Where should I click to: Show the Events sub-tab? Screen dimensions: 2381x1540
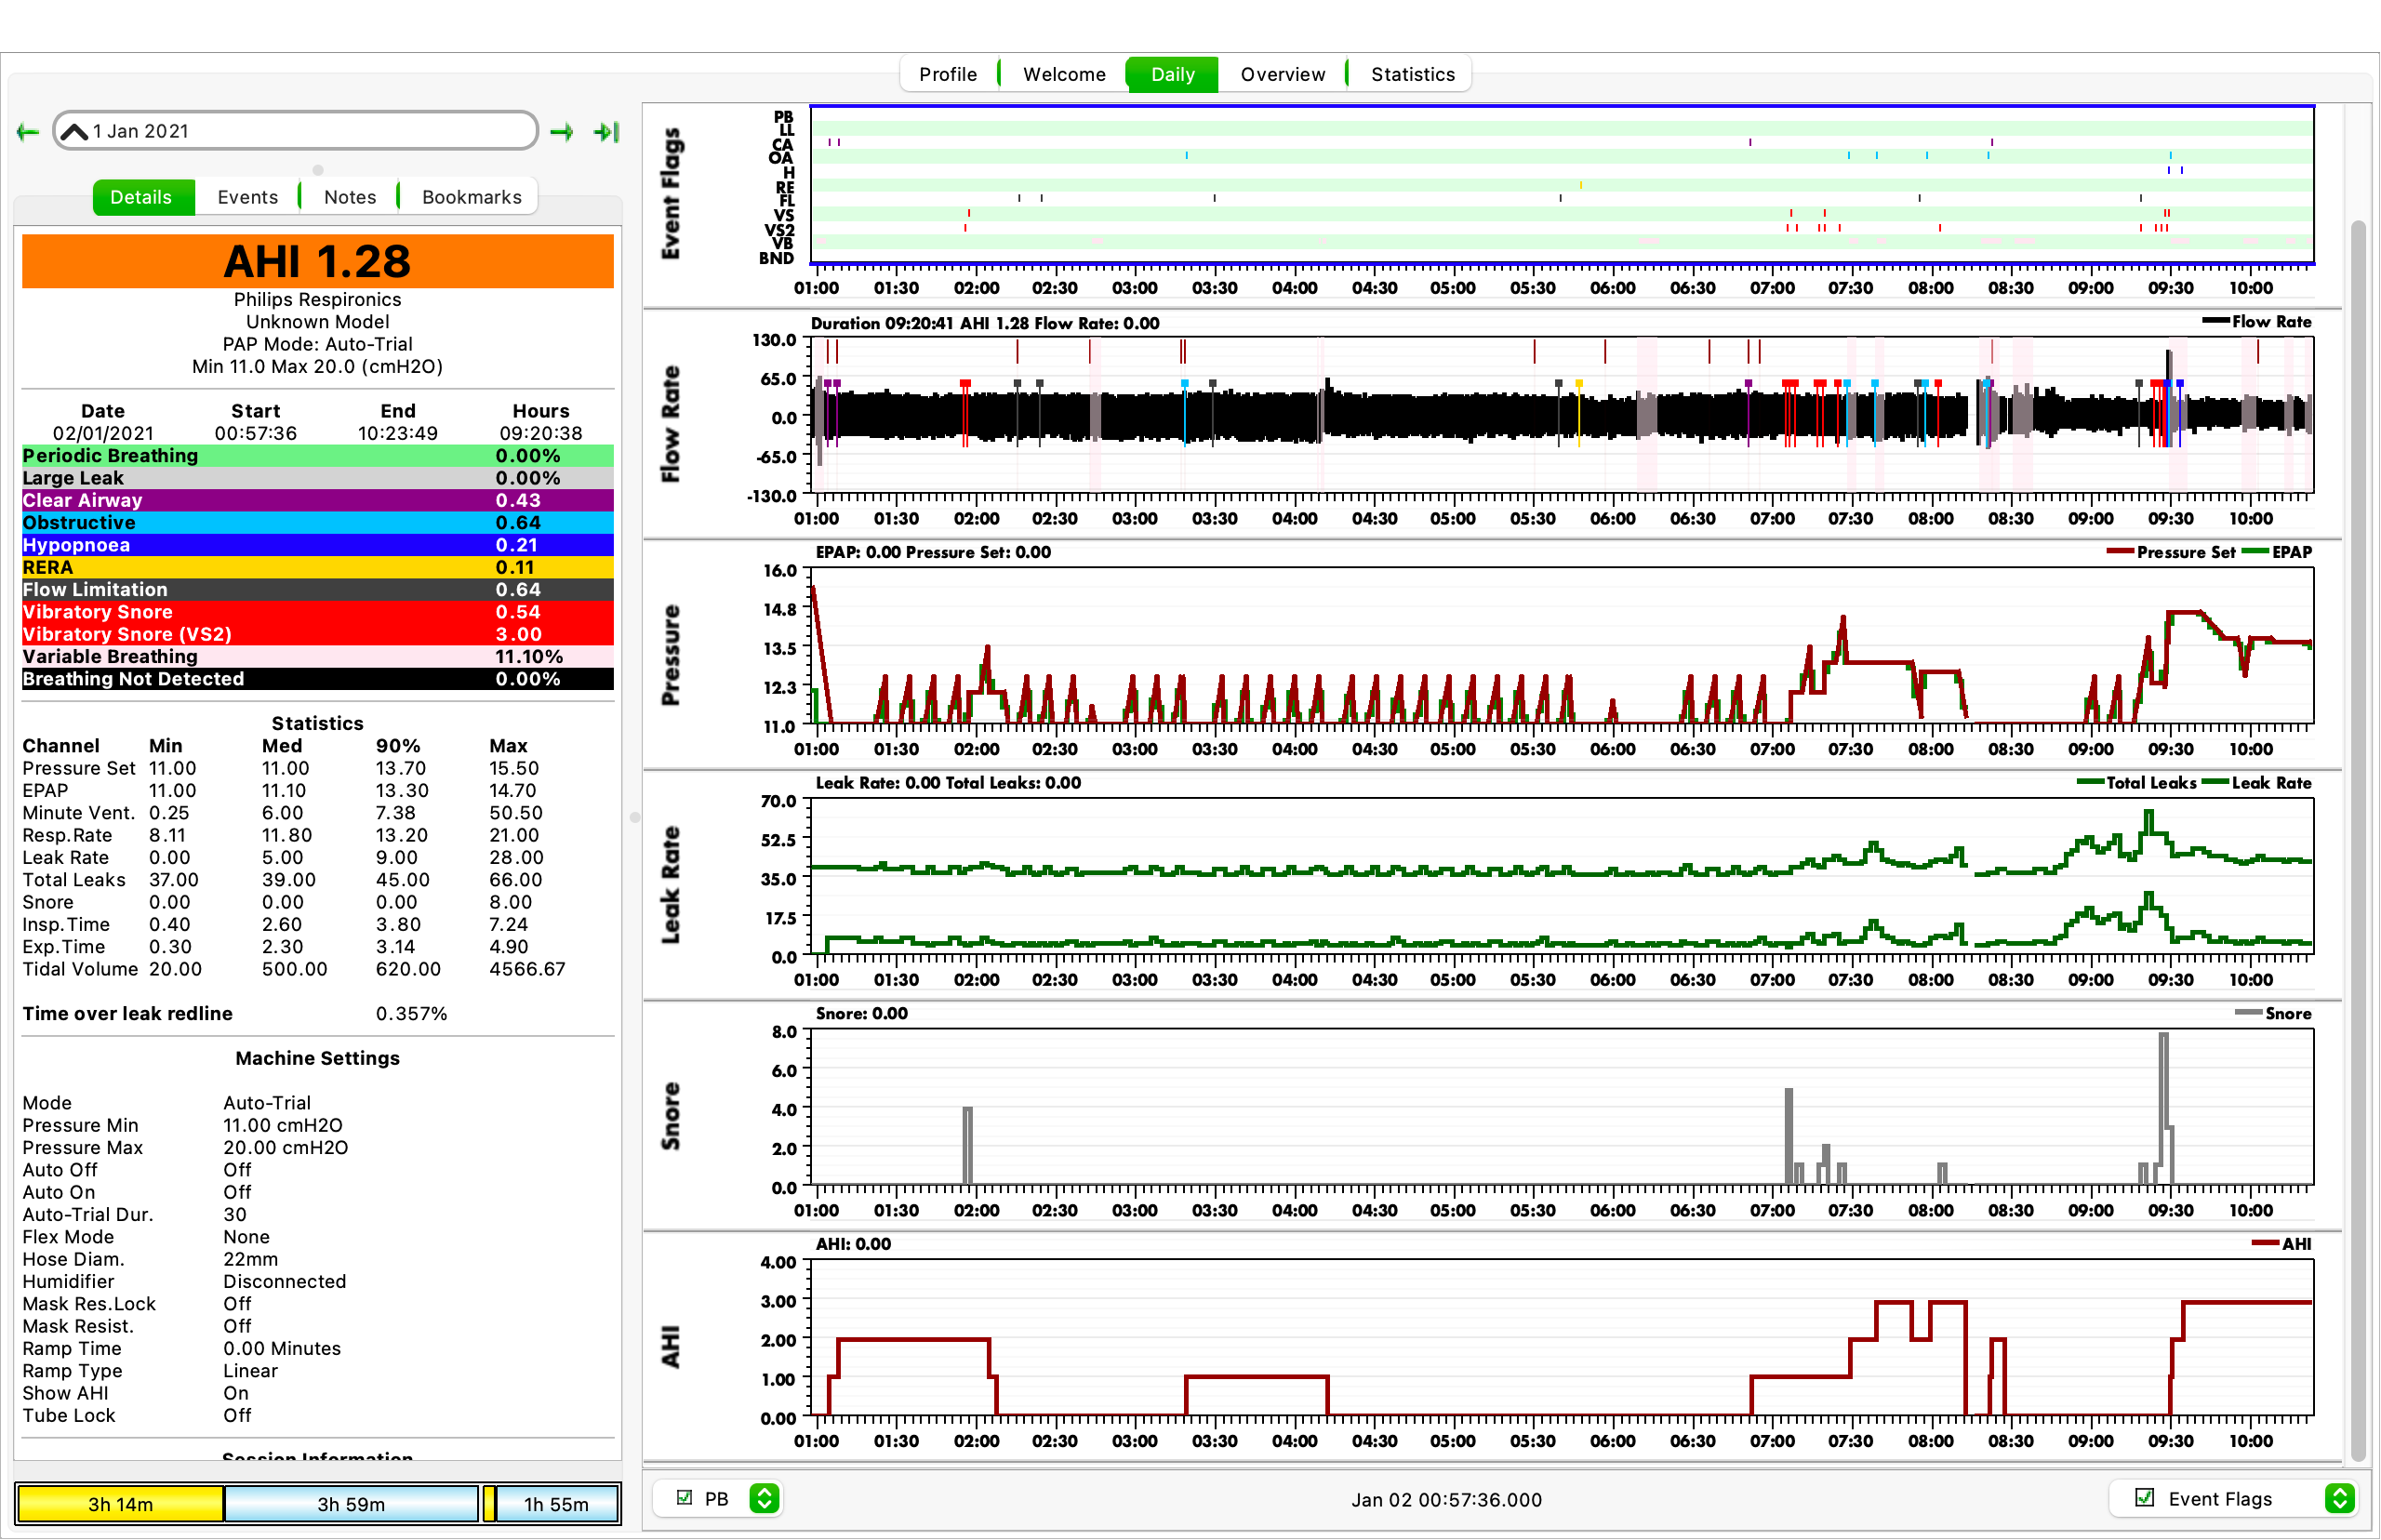[247, 197]
